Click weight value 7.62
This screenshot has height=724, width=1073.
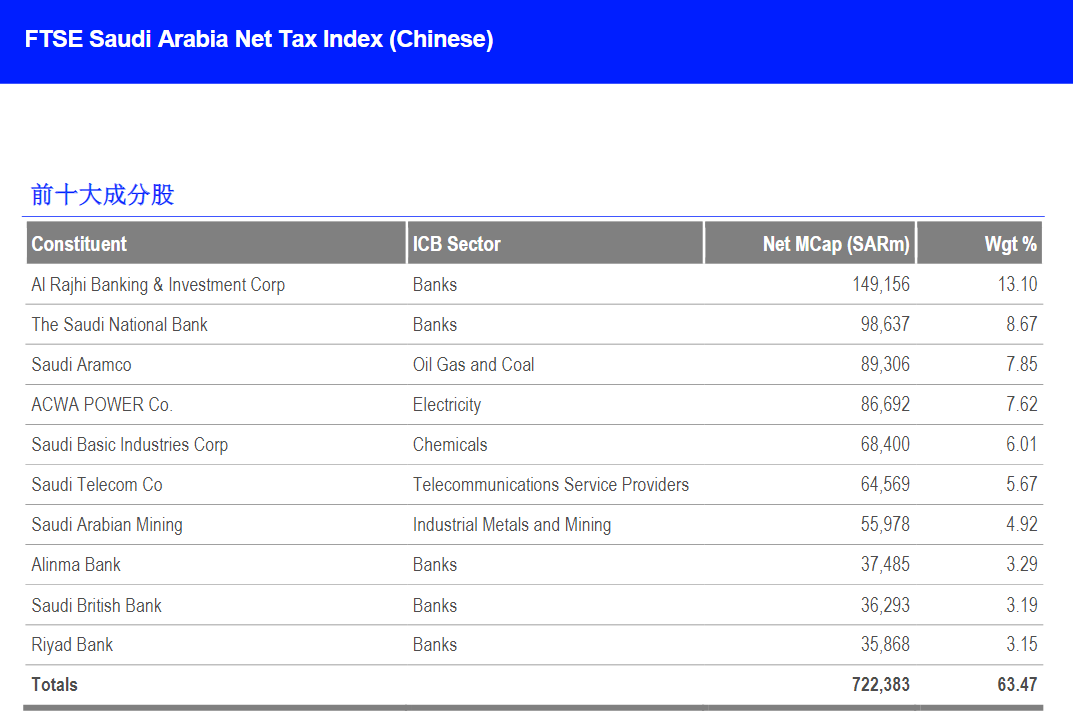click(1022, 404)
